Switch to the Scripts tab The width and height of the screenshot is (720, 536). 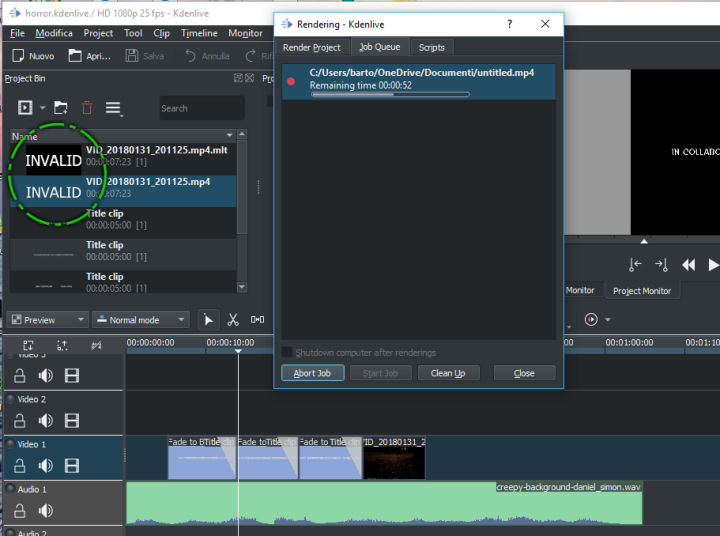tap(432, 47)
